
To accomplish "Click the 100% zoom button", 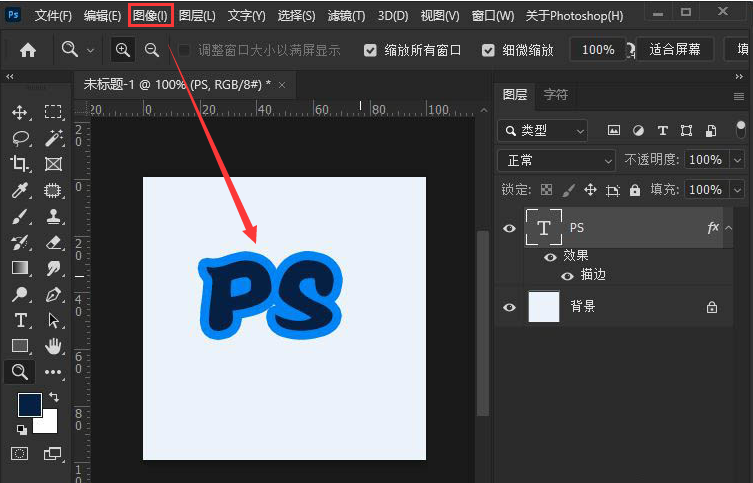I will 598,50.
